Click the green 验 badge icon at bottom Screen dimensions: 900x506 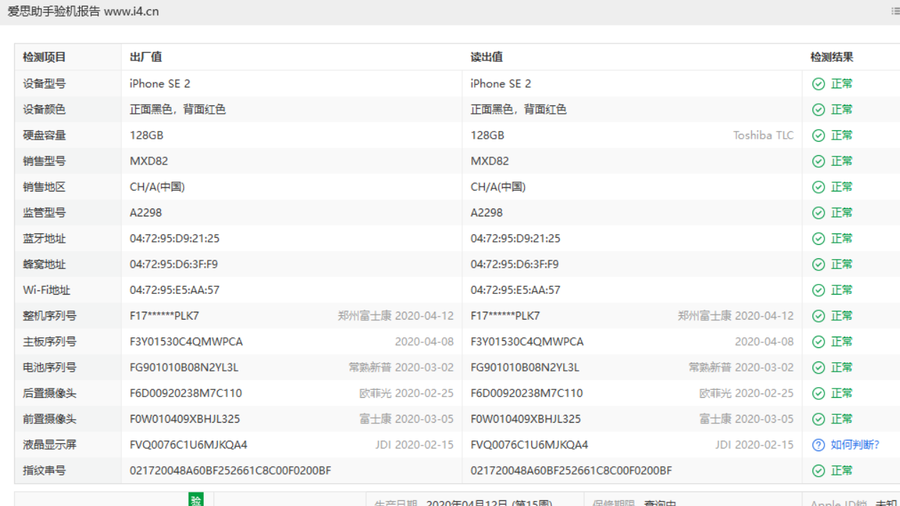[x=196, y=500]
